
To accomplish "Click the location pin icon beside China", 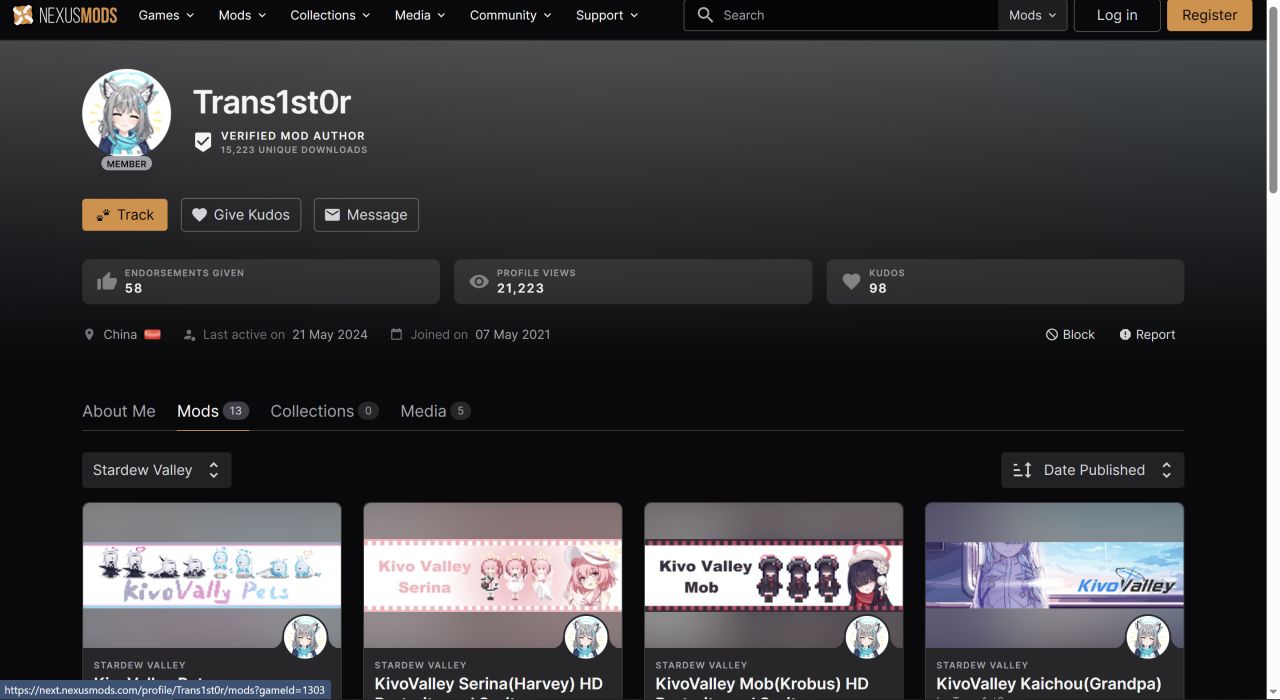I will point(89,335).
